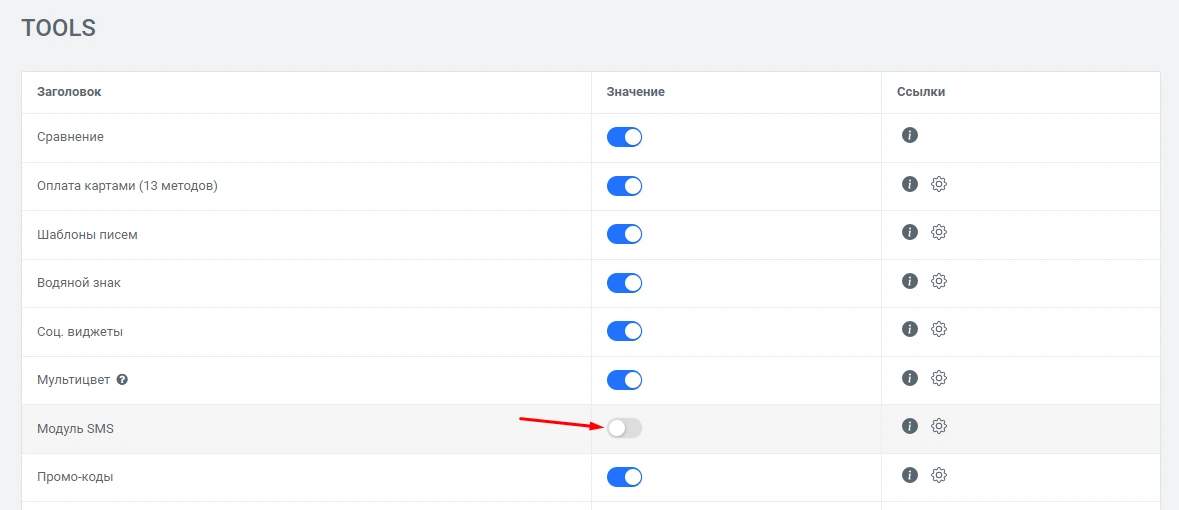Viewport: 1179px width, 510px height.
Task: Click info icon for Модуль SMS
Action: click(909, 426)
